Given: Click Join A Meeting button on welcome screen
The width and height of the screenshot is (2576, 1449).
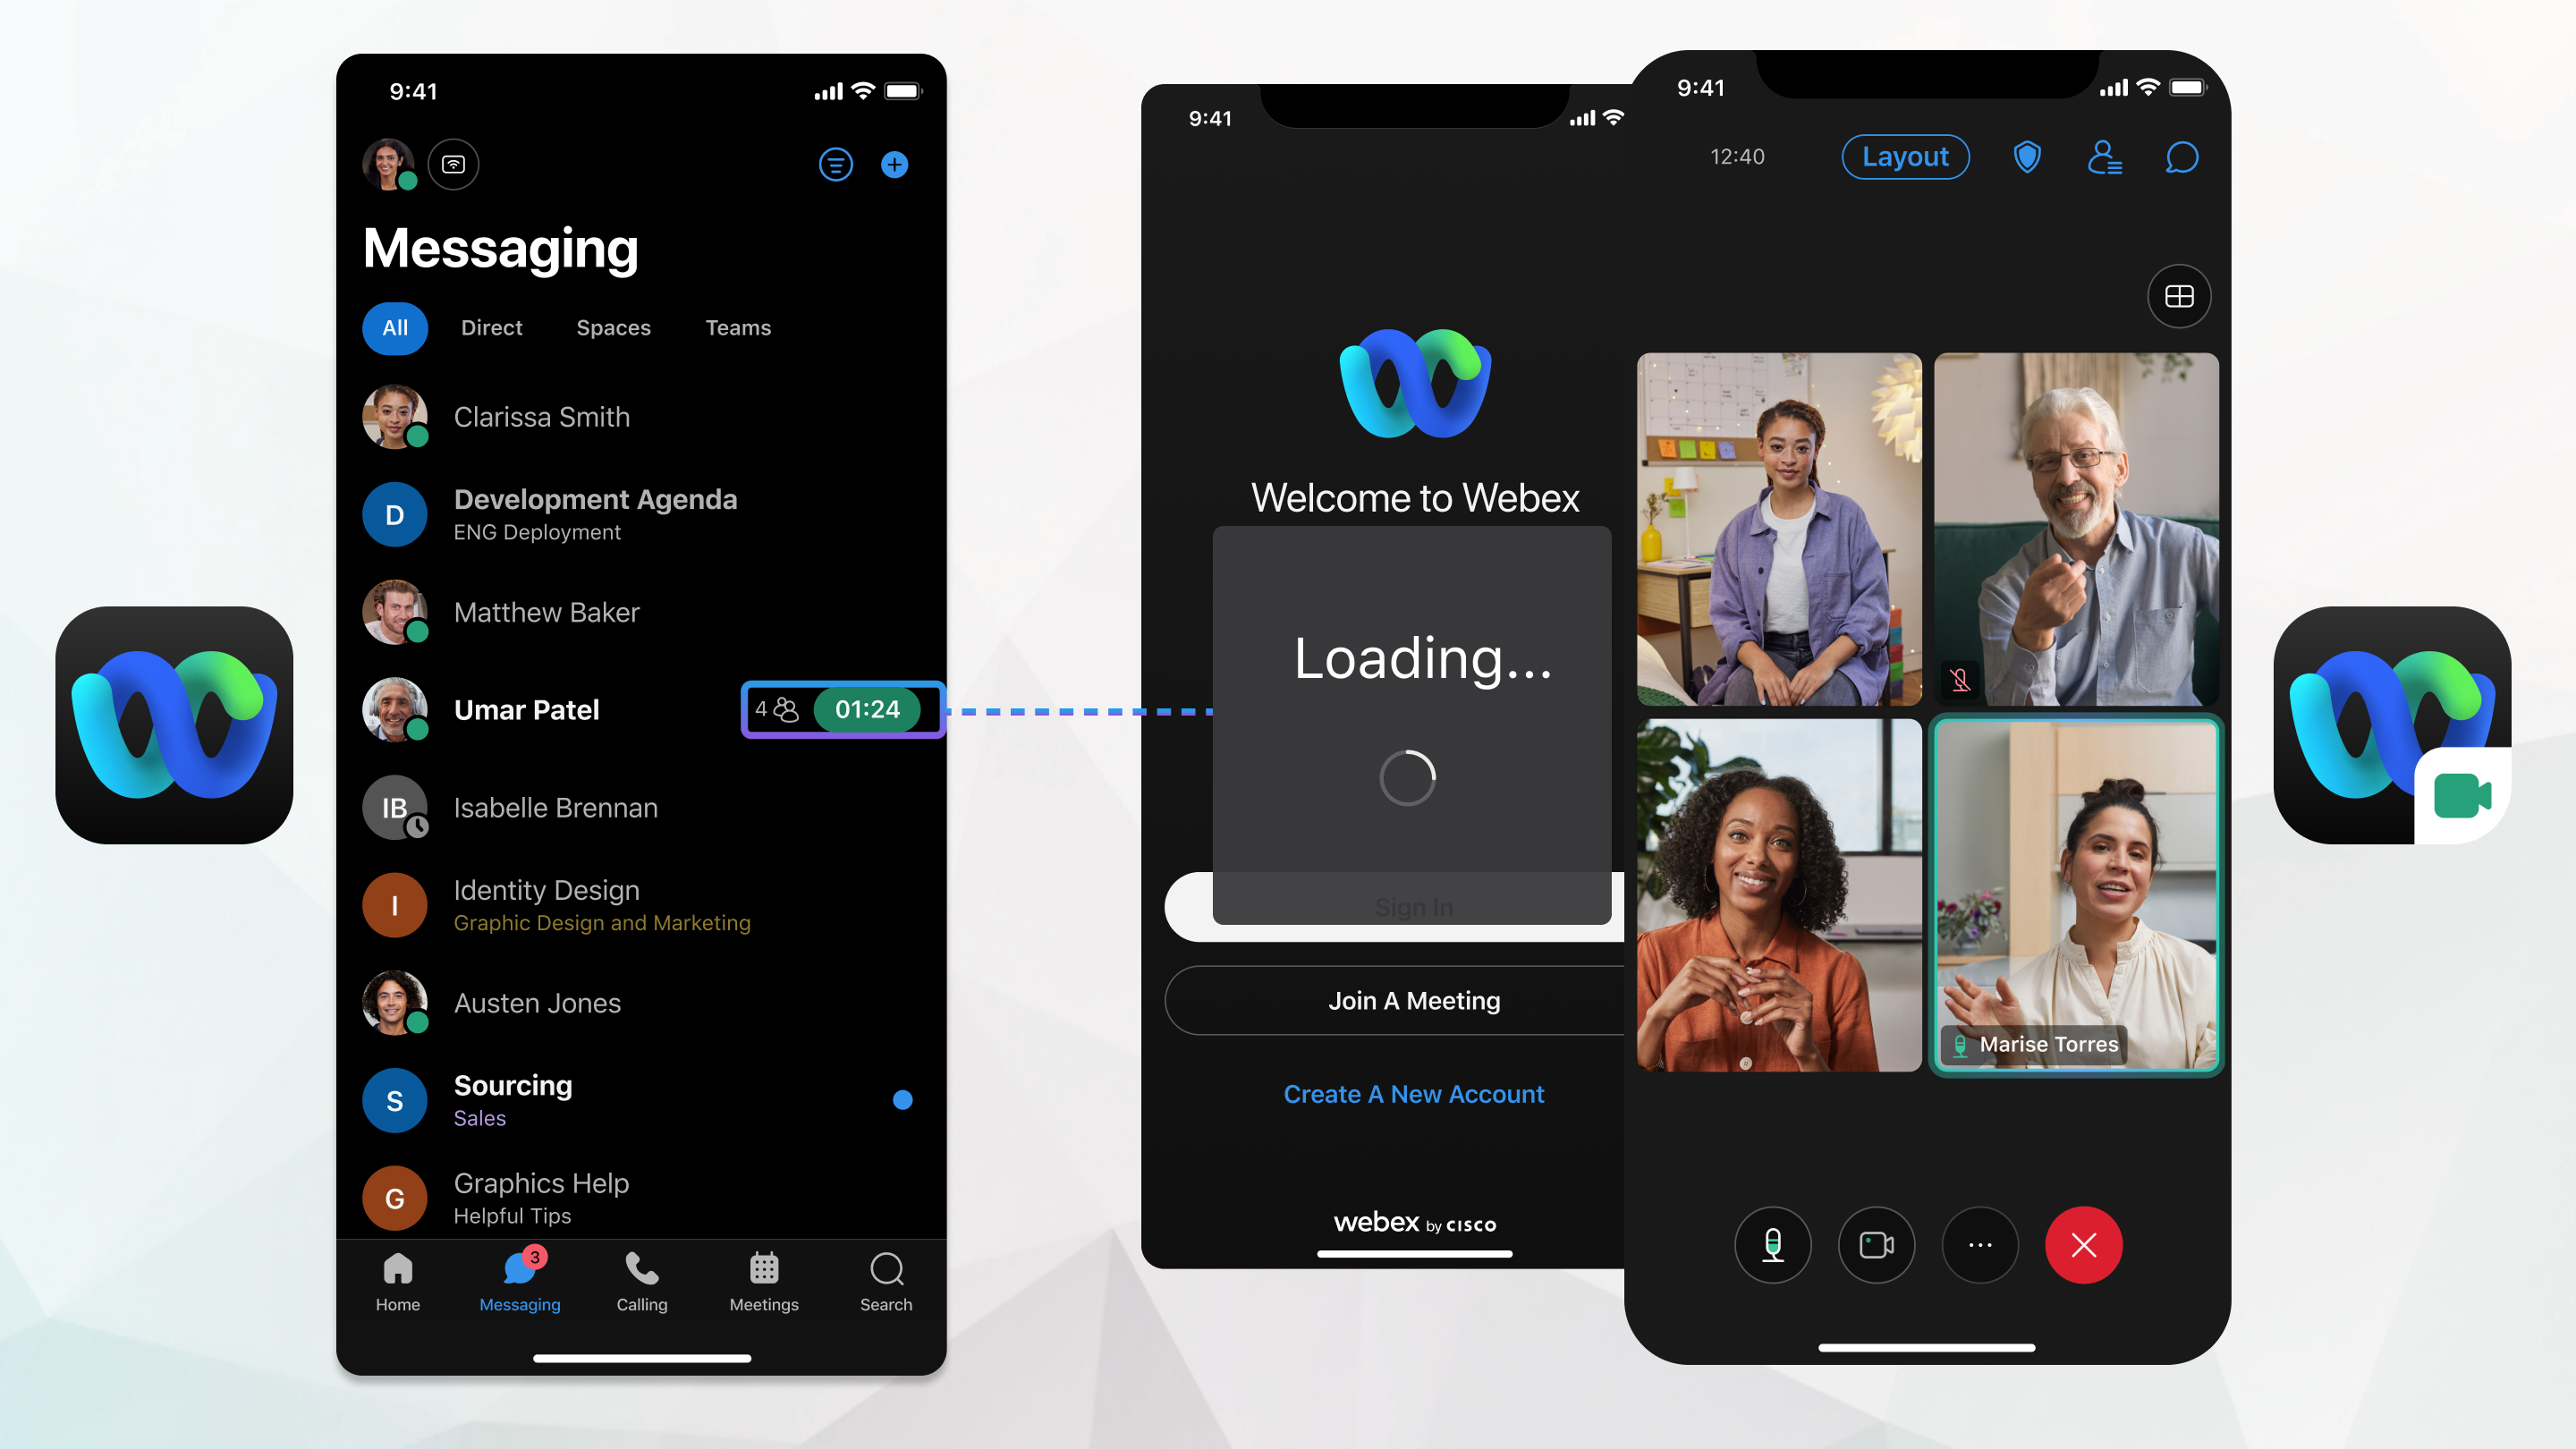Looking at the screenshot, I should (x=1411, y=1000).
